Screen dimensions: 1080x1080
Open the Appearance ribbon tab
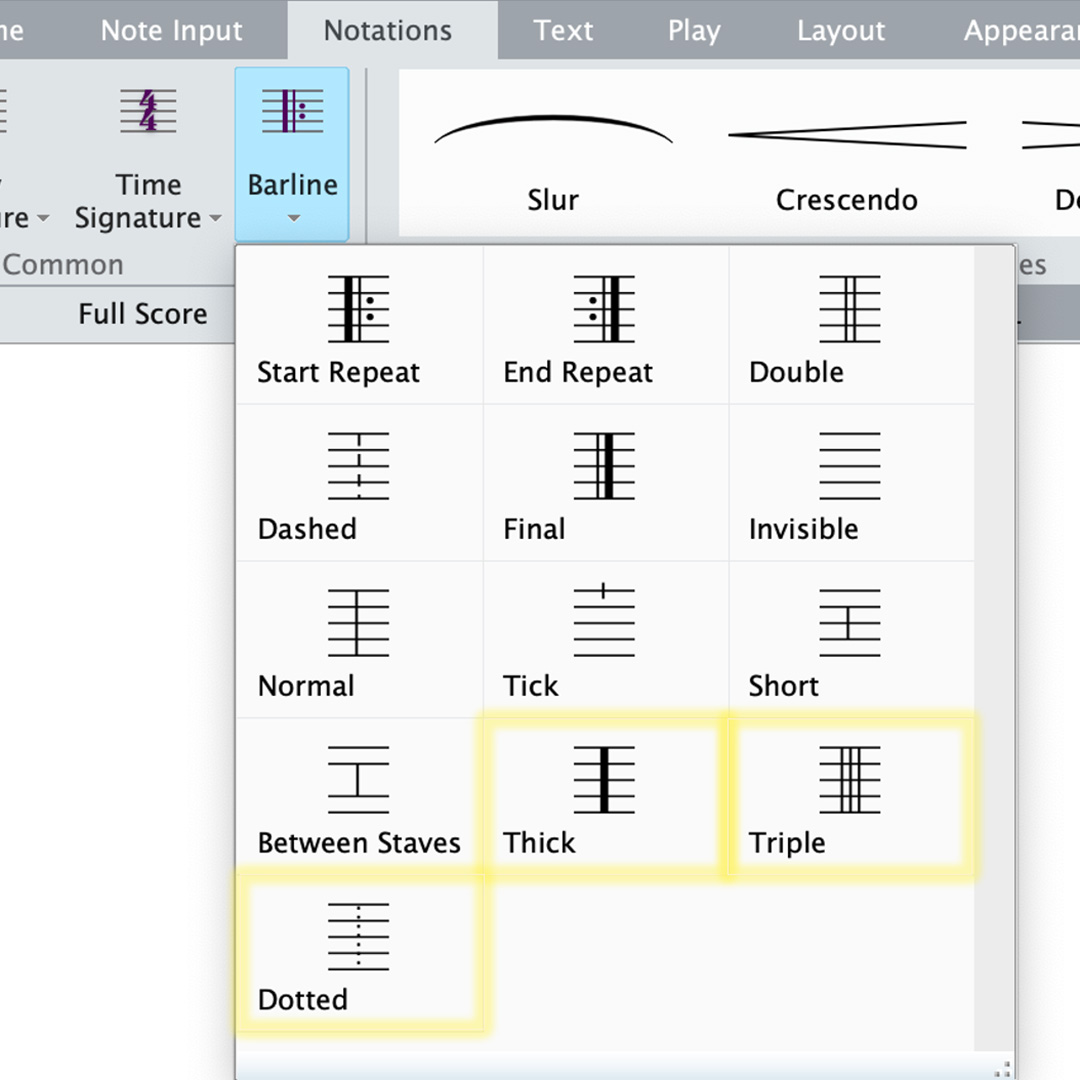tap(1021, 30)
